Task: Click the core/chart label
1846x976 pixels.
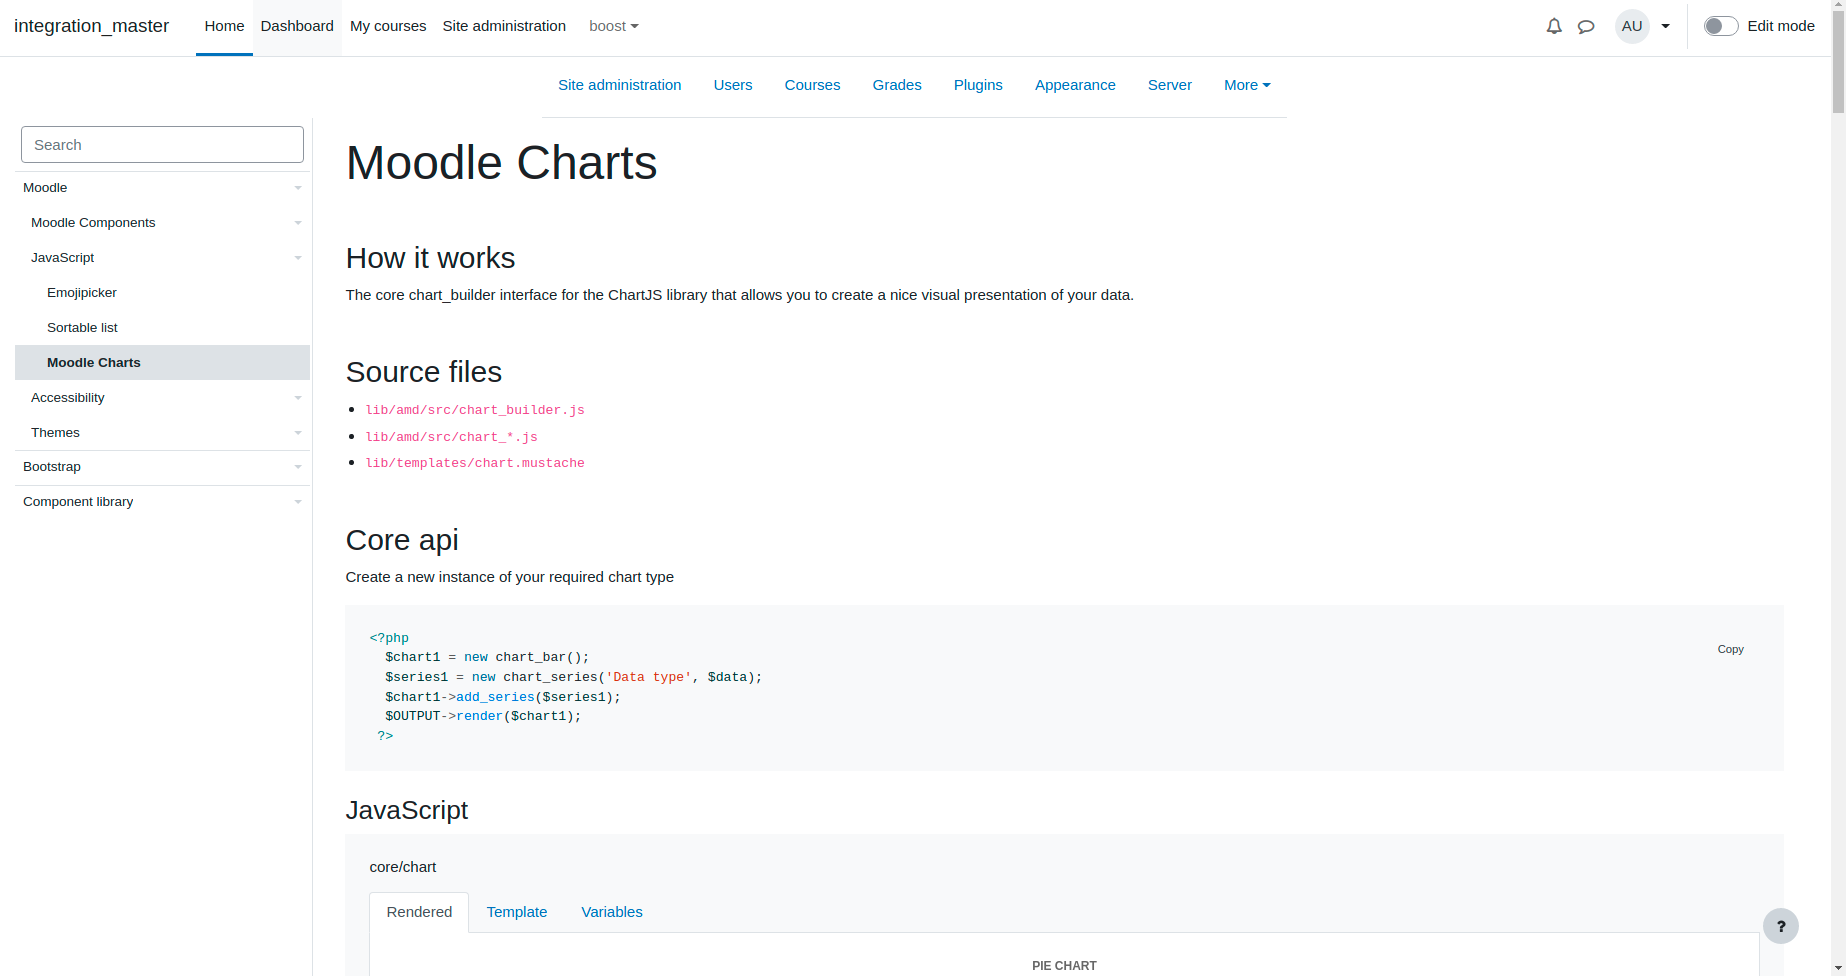Action: click(x=403, y=867)
